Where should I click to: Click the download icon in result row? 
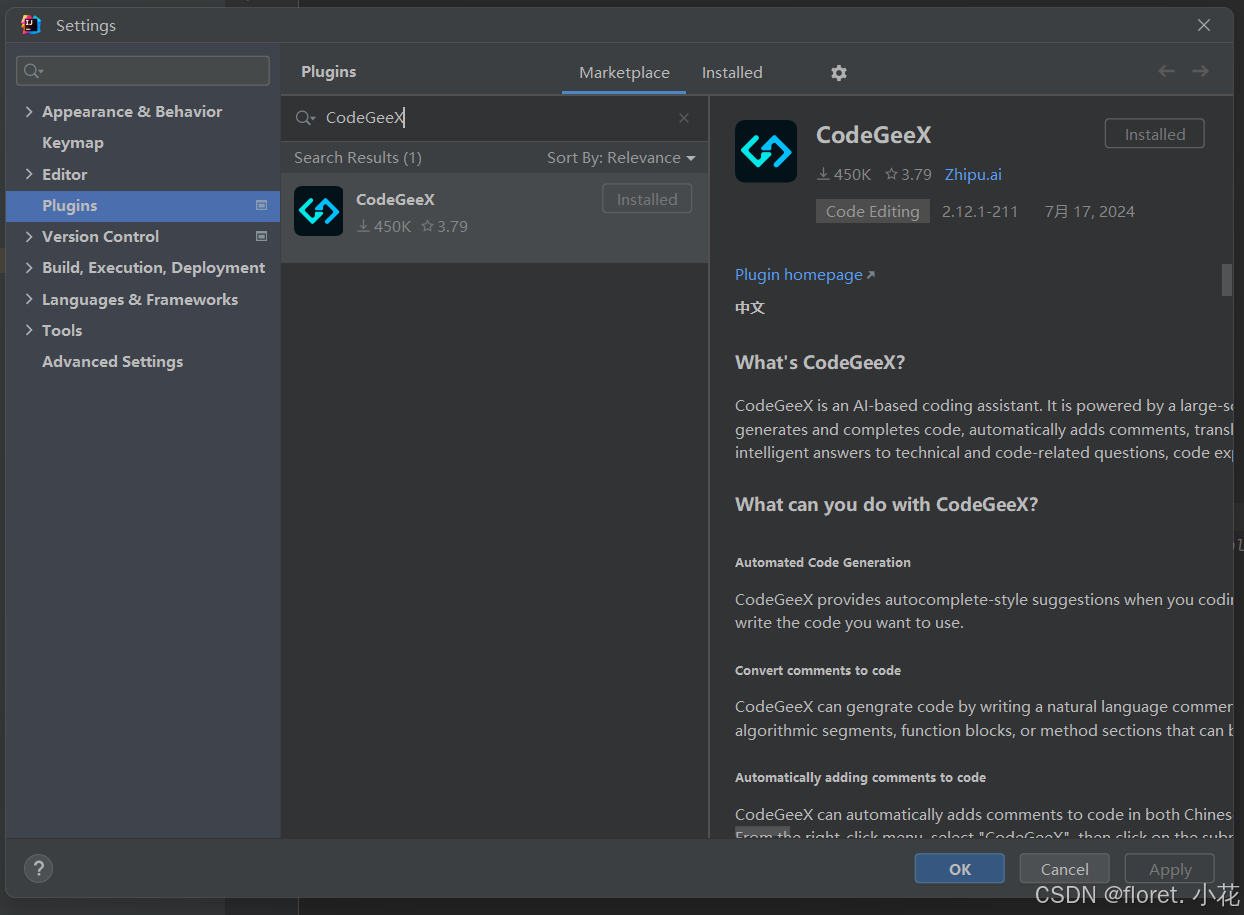(x=363, y=226)
